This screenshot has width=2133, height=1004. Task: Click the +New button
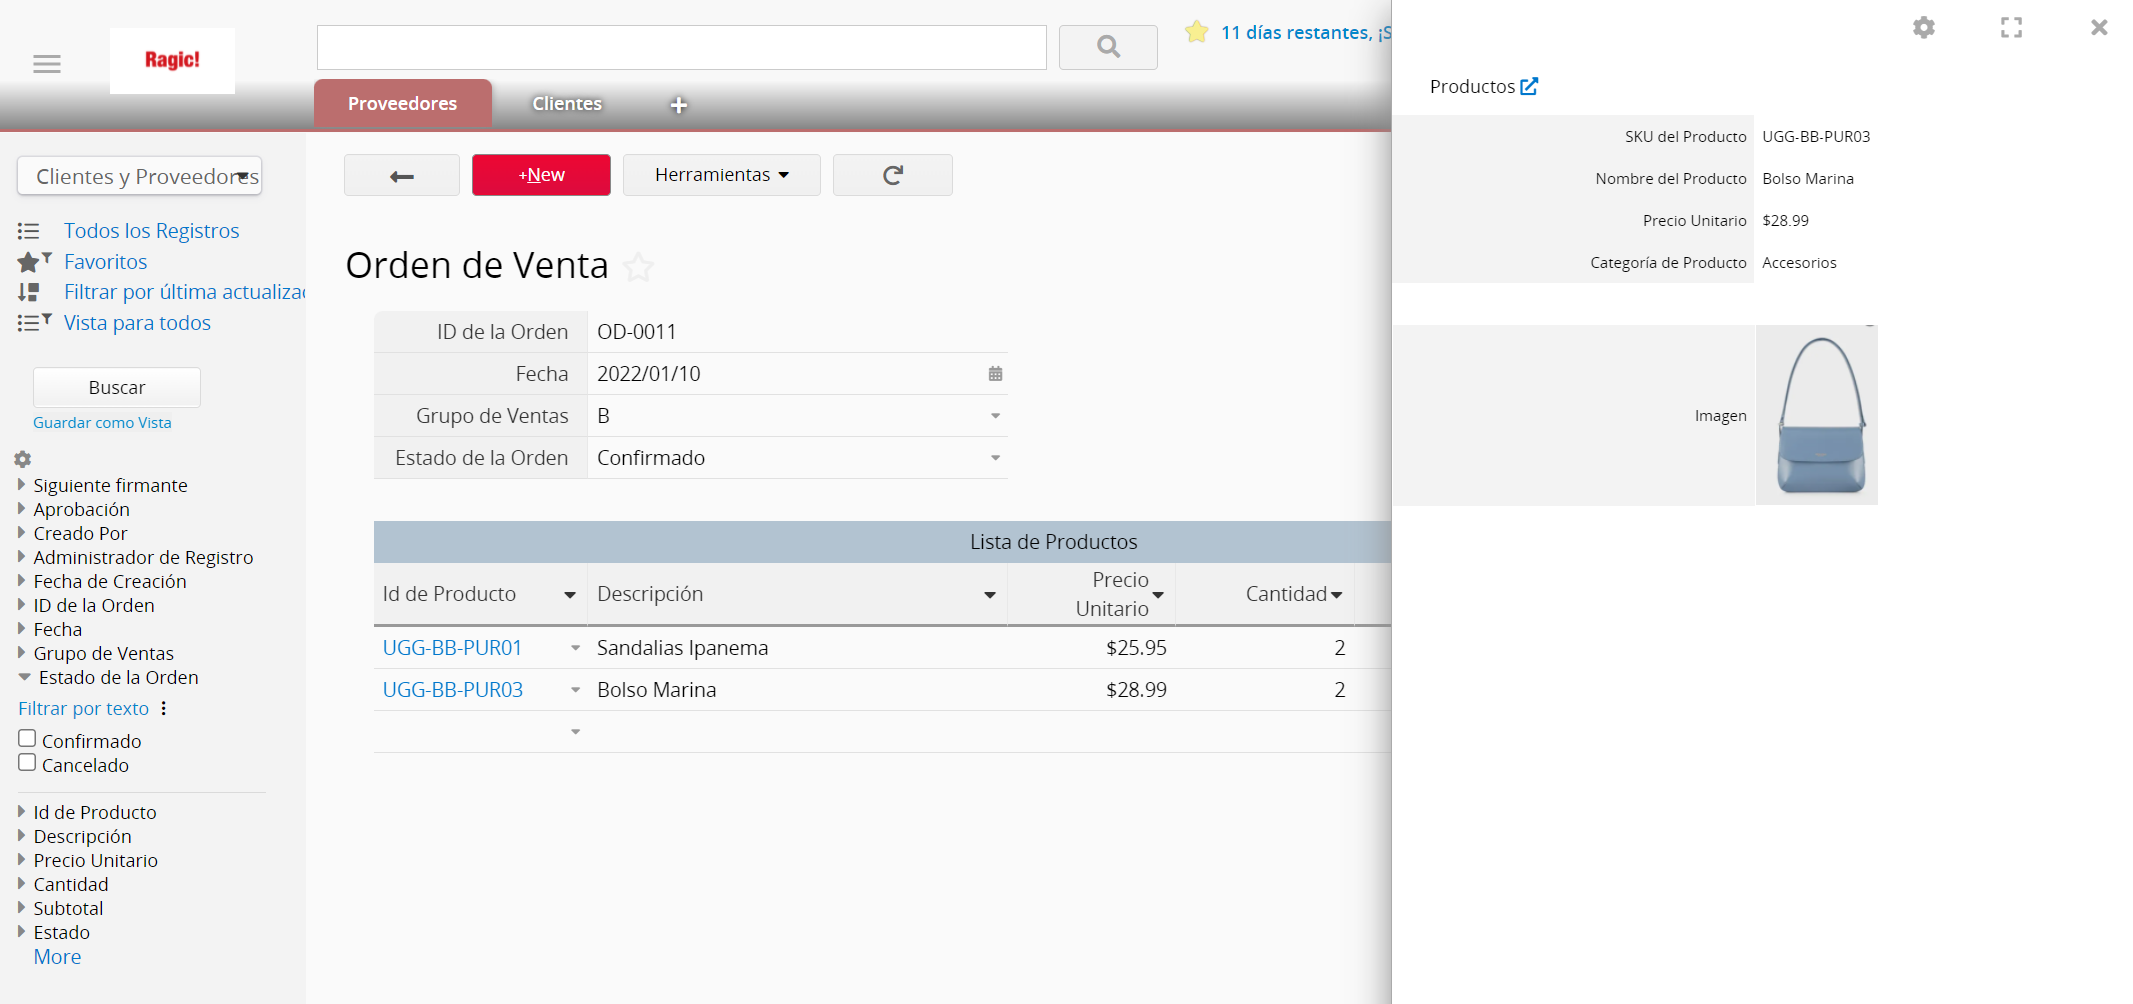pyautogui.click(x=541, y=175)
